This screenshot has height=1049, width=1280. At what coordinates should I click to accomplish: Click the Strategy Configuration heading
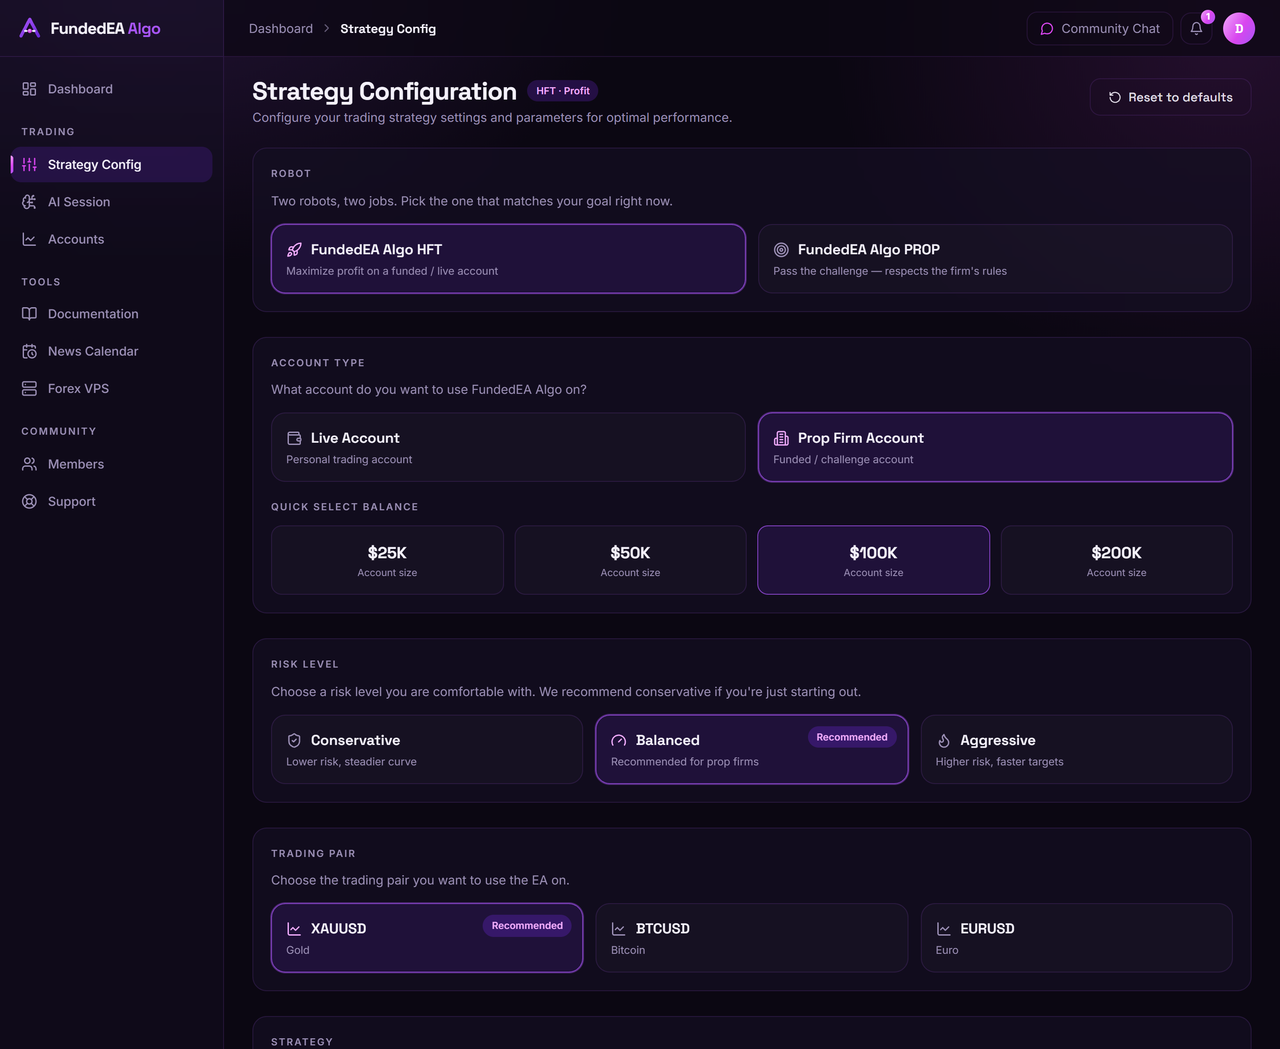(385, 91)
